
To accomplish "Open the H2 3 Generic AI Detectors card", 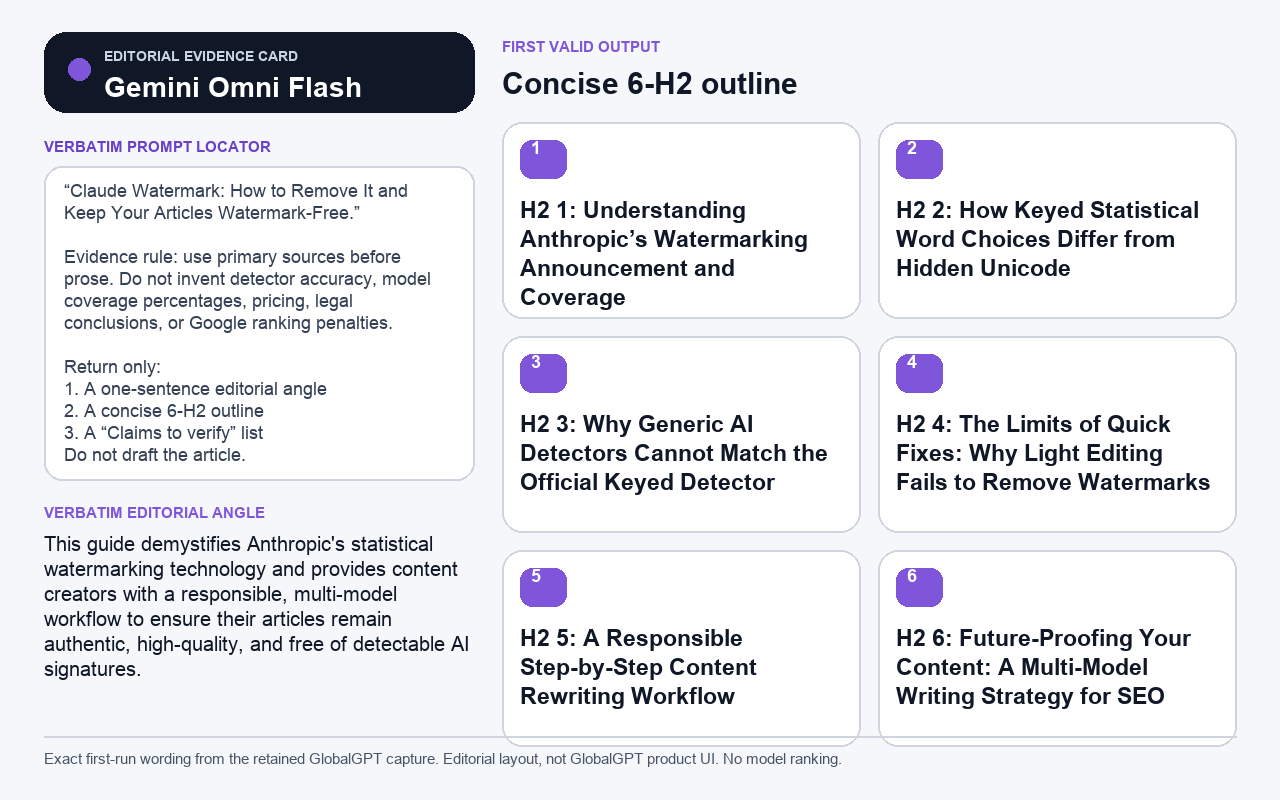I will pyautogui.click(x=681, y=434).
